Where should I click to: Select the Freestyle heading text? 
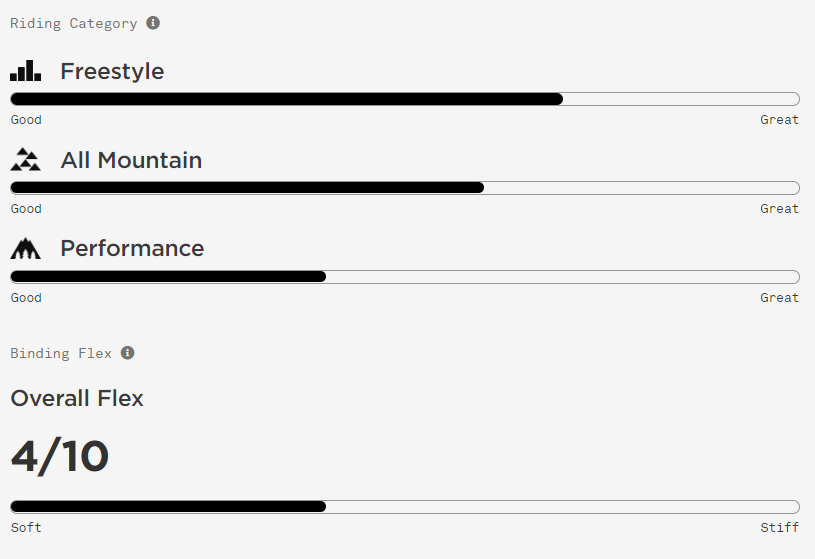112,71
